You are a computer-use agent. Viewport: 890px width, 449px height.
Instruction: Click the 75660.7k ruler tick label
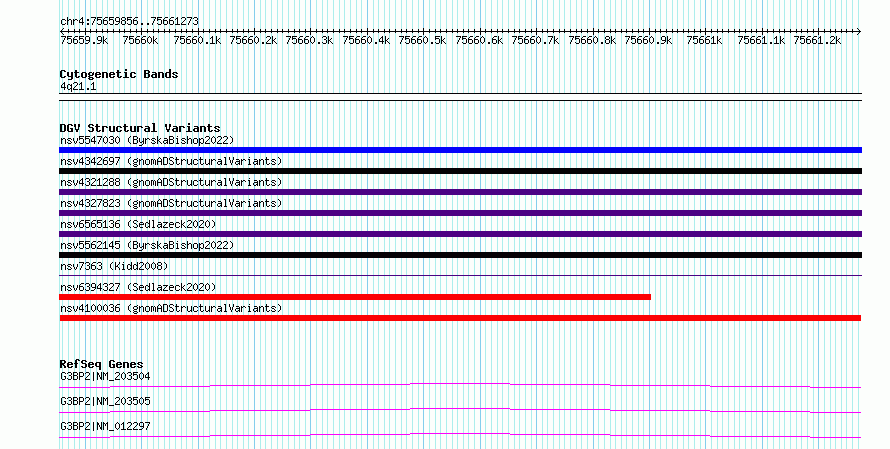click(535, 40)
